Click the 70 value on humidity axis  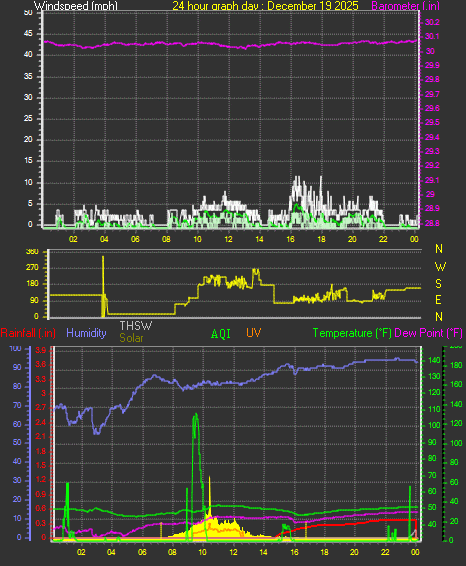(x=17, y=405)
